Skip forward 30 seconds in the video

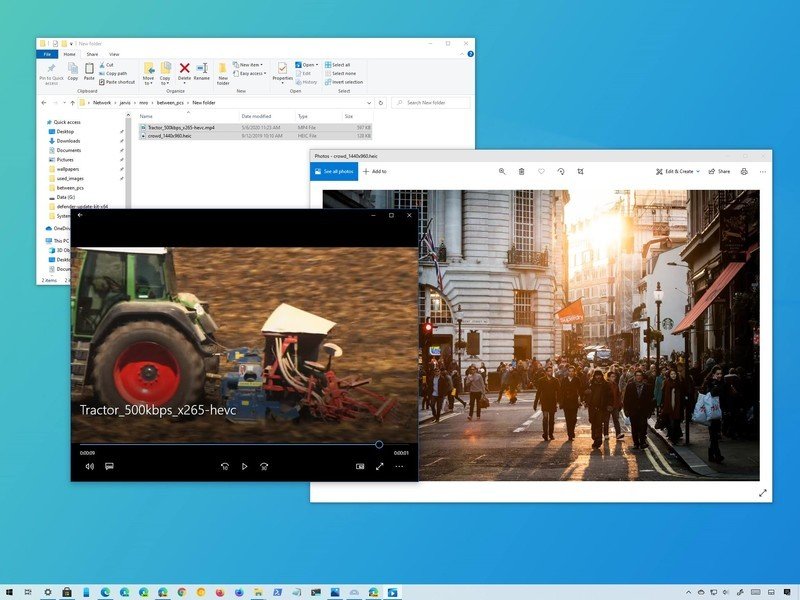[x=264, y=466]
